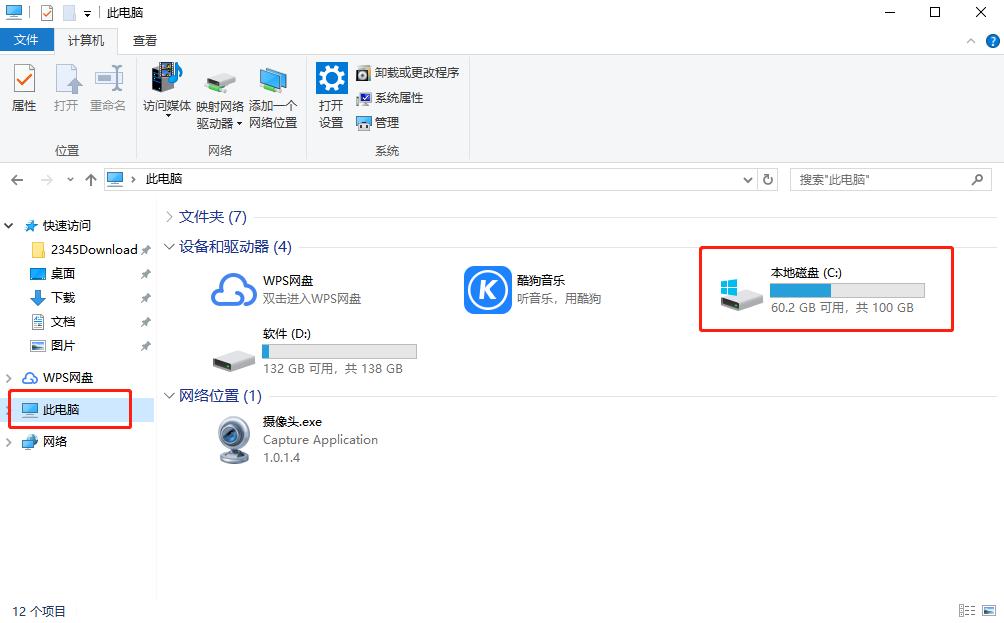The image size is (1004, 623).
Task: Open 摄像头.exe under 网络位置
Action: point(233,438)
